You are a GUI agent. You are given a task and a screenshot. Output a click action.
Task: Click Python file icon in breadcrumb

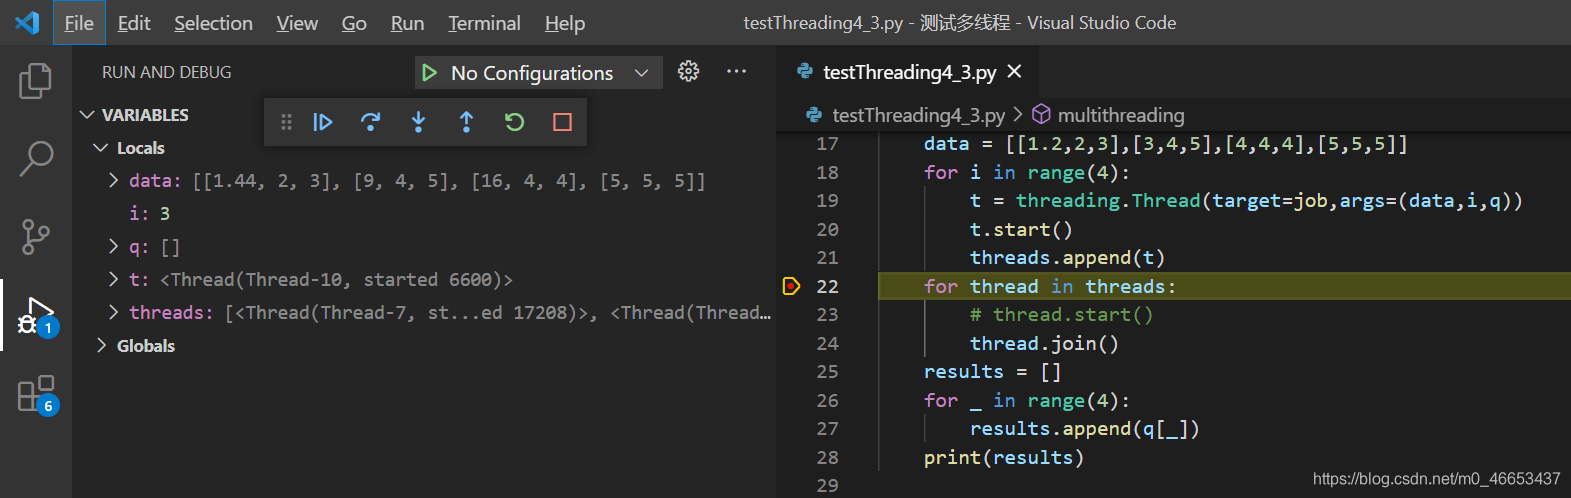pos(815,115)
